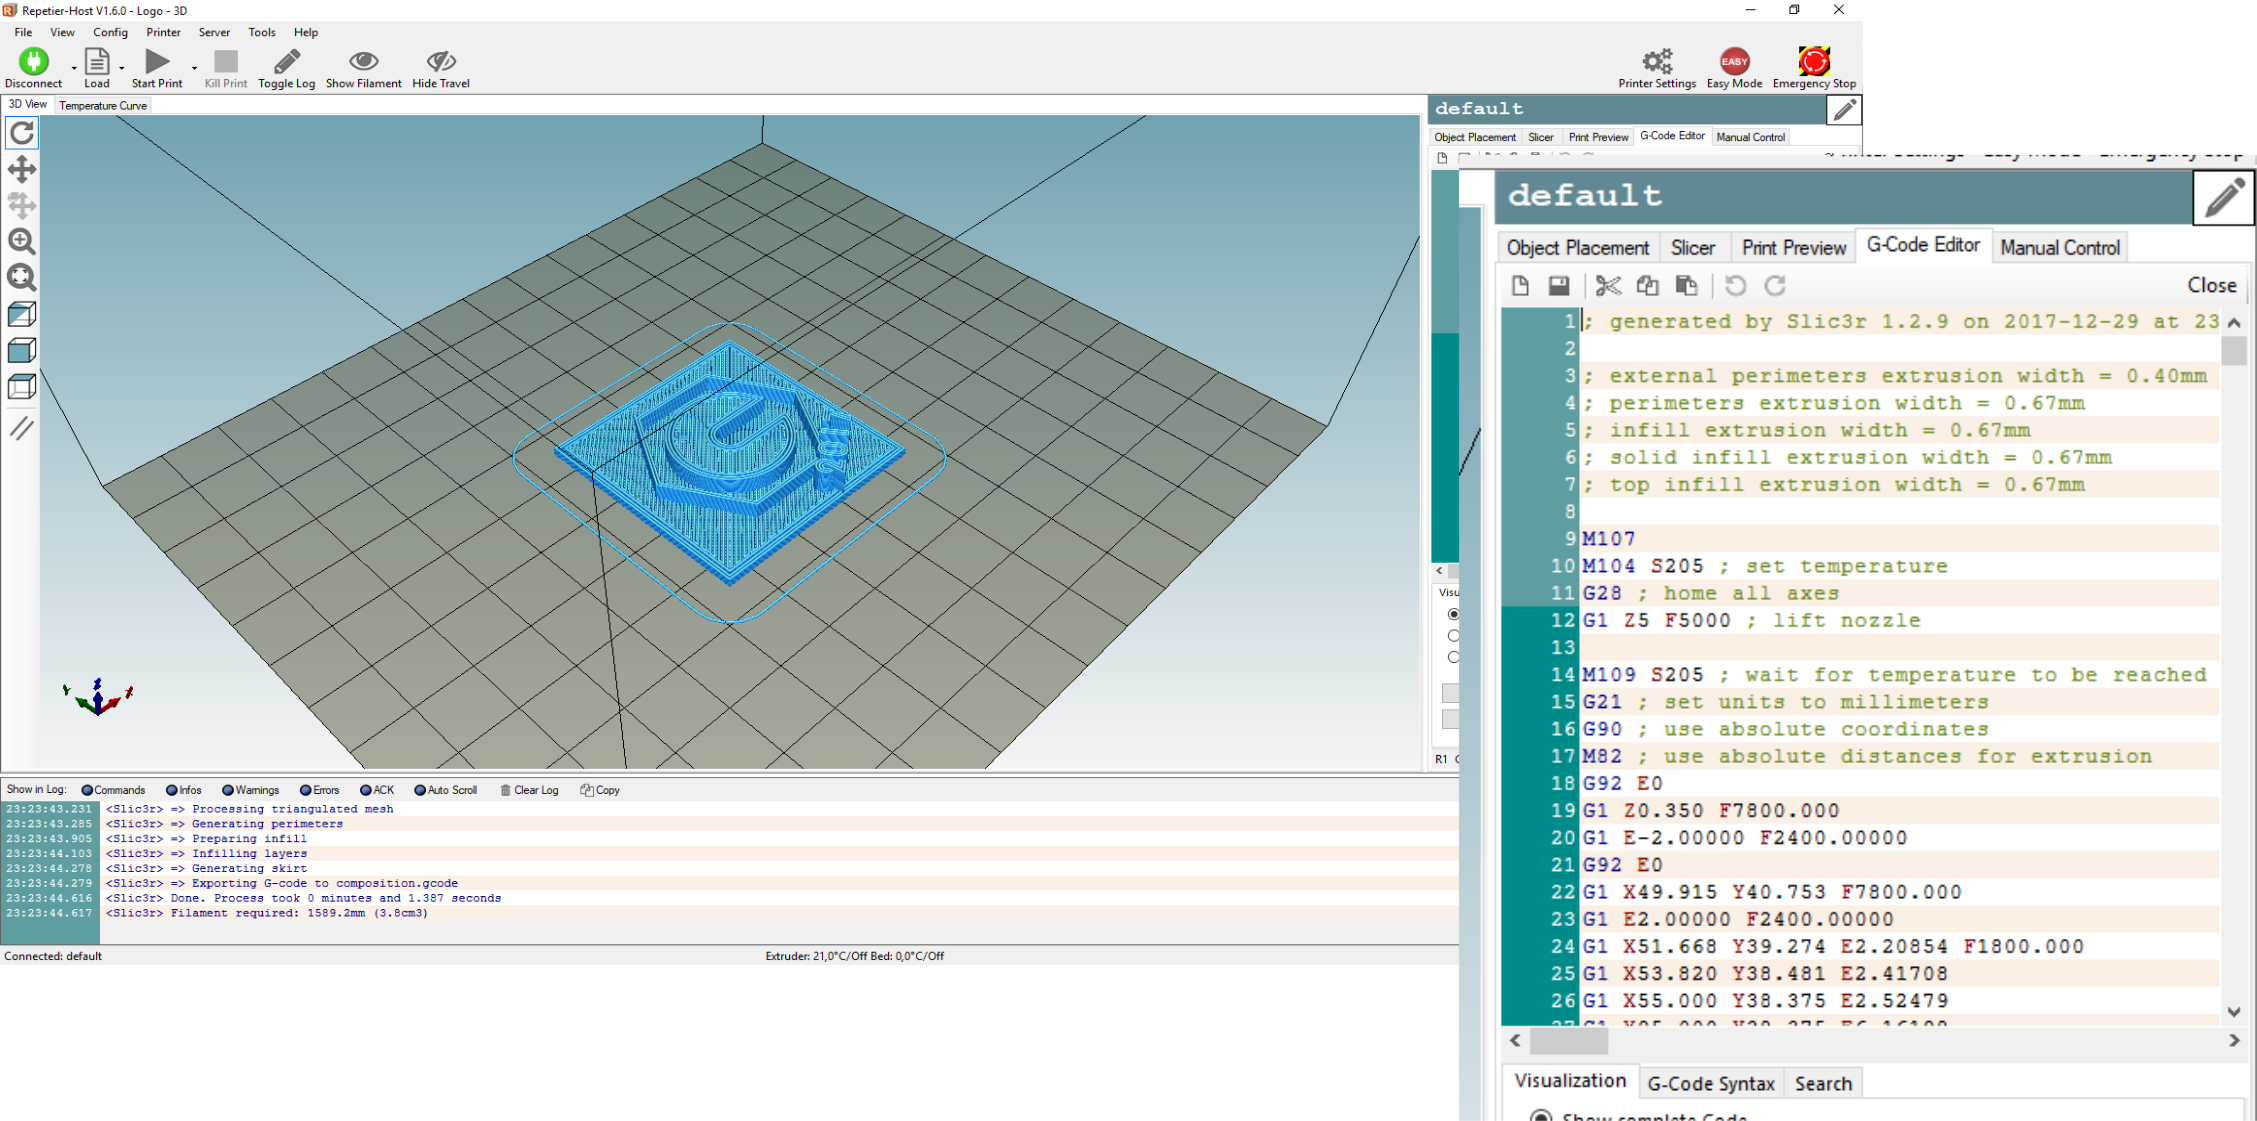The image size is (2257, 1121).
Task: Toggle the Show Filament eye icon
Action: (x=363, y=62)
